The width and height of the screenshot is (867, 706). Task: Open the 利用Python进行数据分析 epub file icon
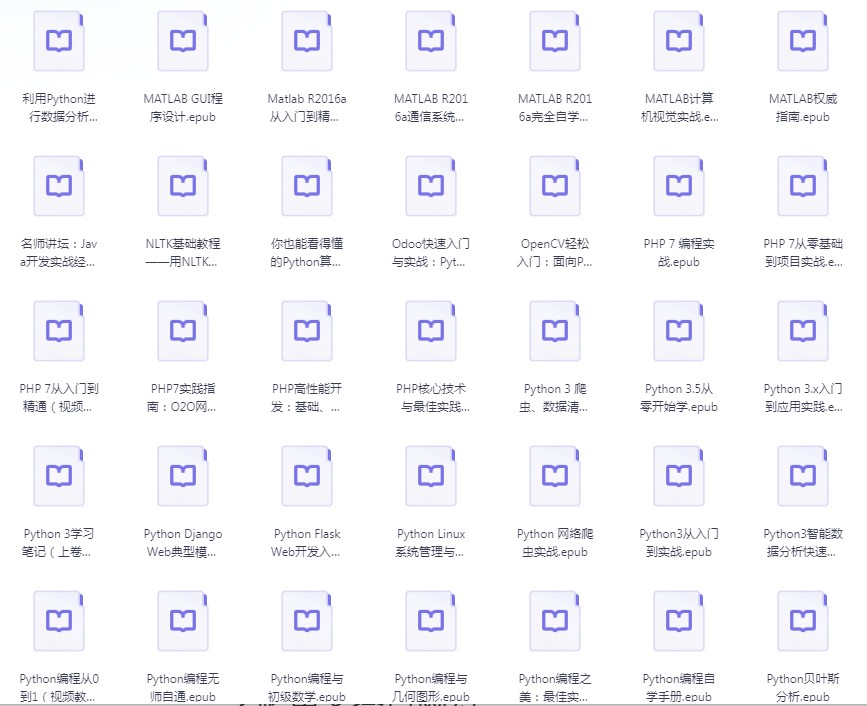tap(59, 41)
